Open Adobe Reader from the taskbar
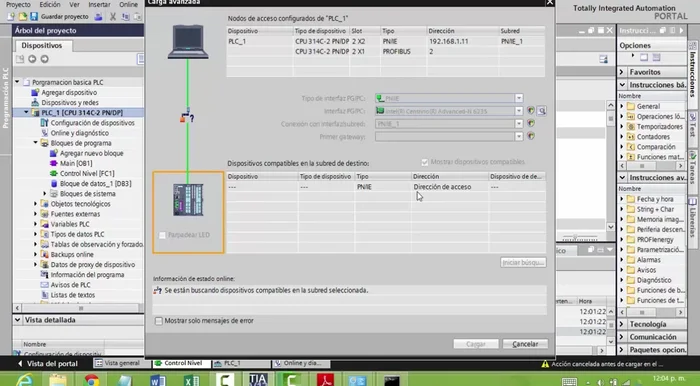700x386 pixels. (325, 380)
